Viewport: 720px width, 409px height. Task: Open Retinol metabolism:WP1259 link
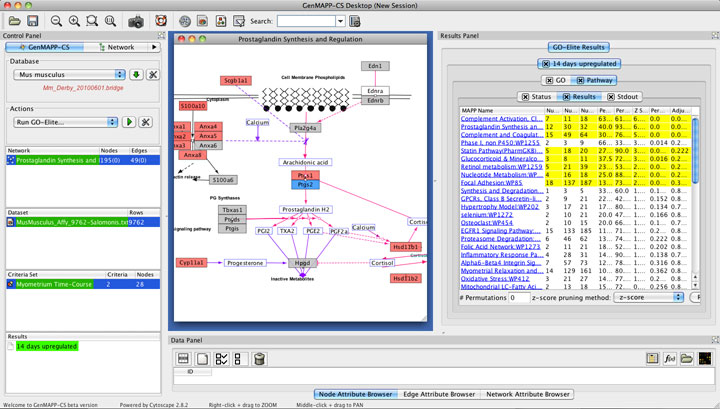[x=501, y=167]
